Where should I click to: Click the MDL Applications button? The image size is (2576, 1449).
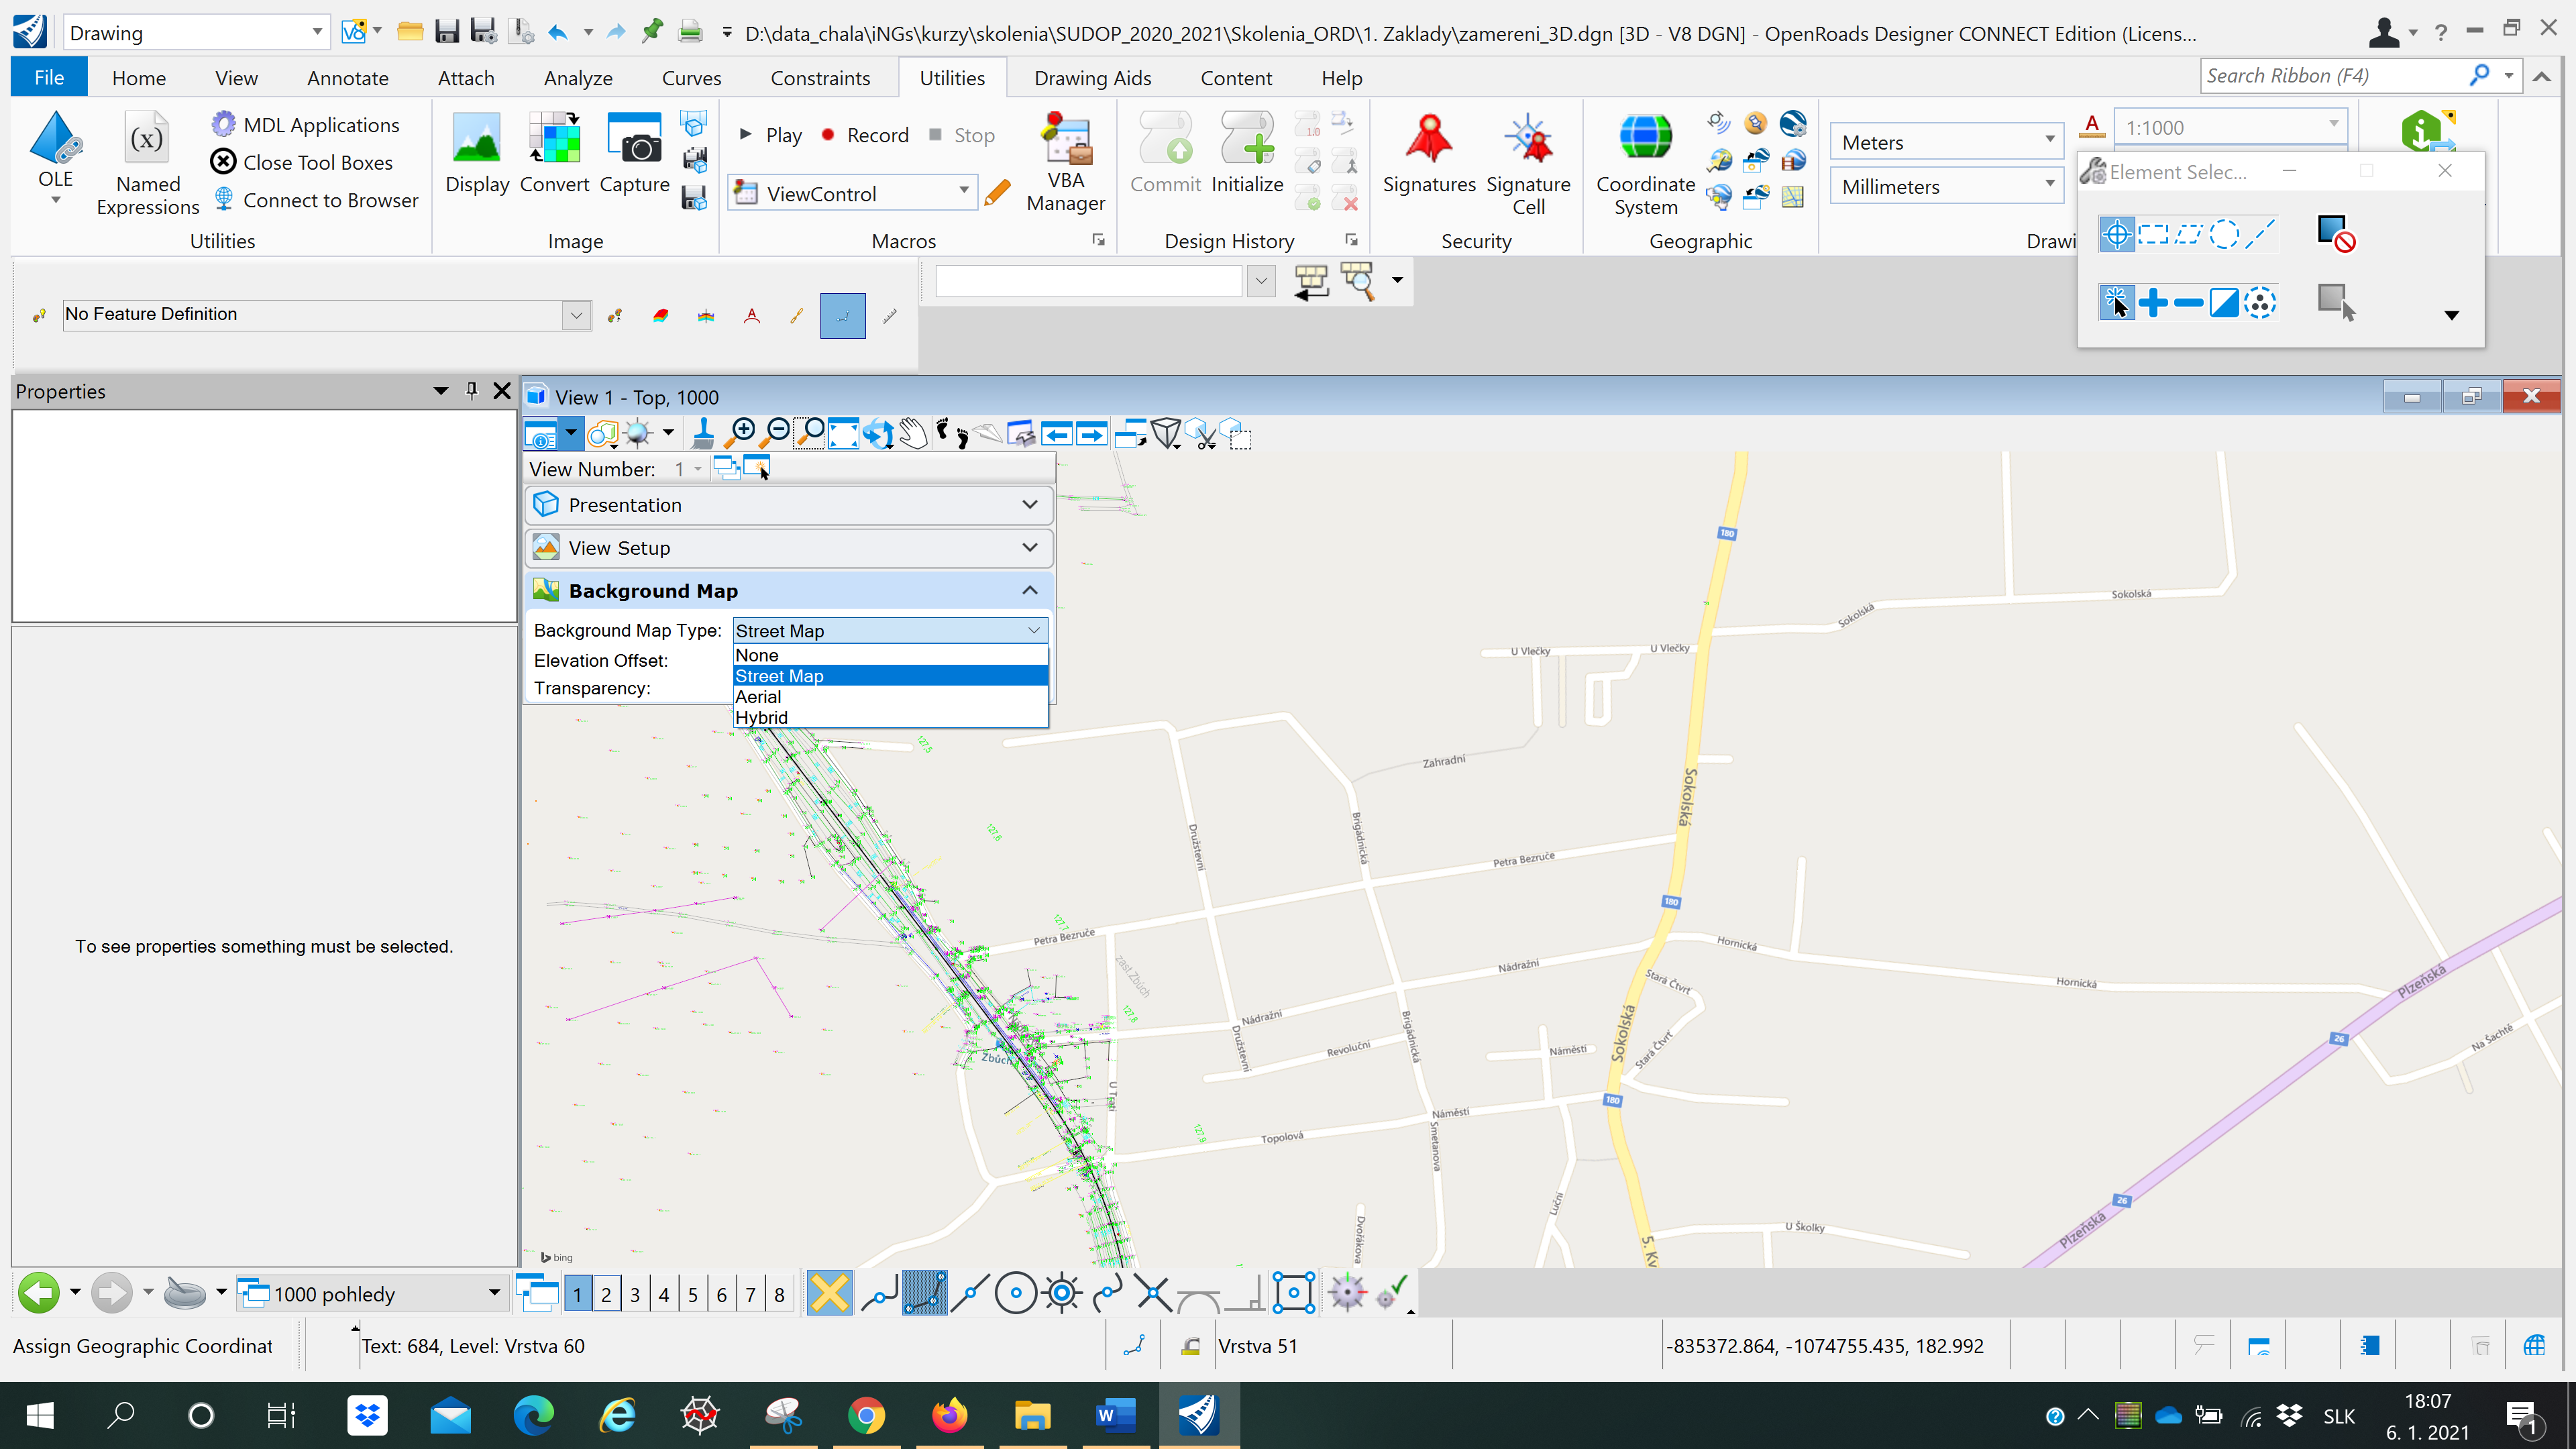pos(305,125)
